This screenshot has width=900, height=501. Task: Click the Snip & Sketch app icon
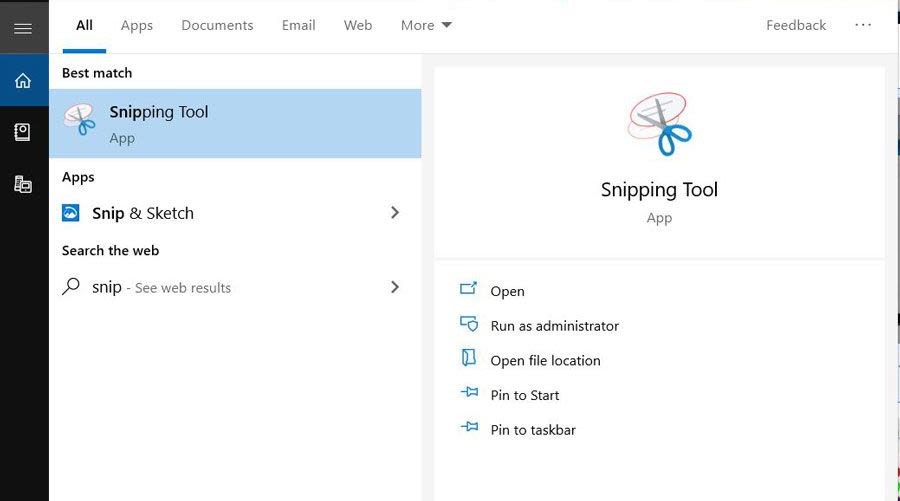pos(71,213)
